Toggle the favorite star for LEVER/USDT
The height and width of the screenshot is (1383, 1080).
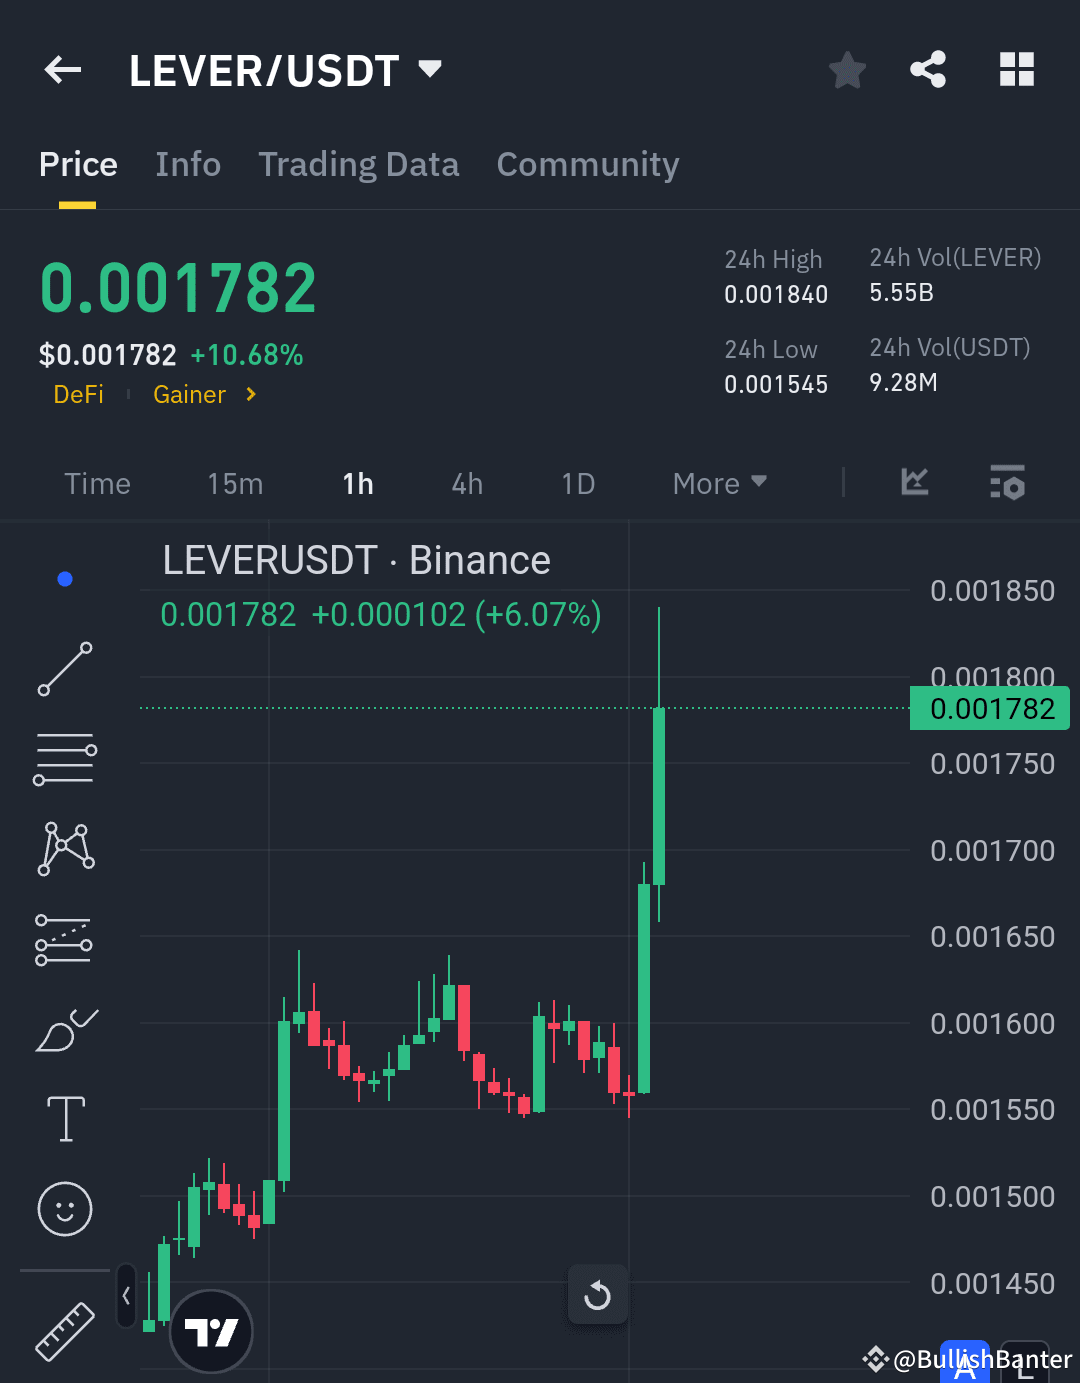pos(846,70)
